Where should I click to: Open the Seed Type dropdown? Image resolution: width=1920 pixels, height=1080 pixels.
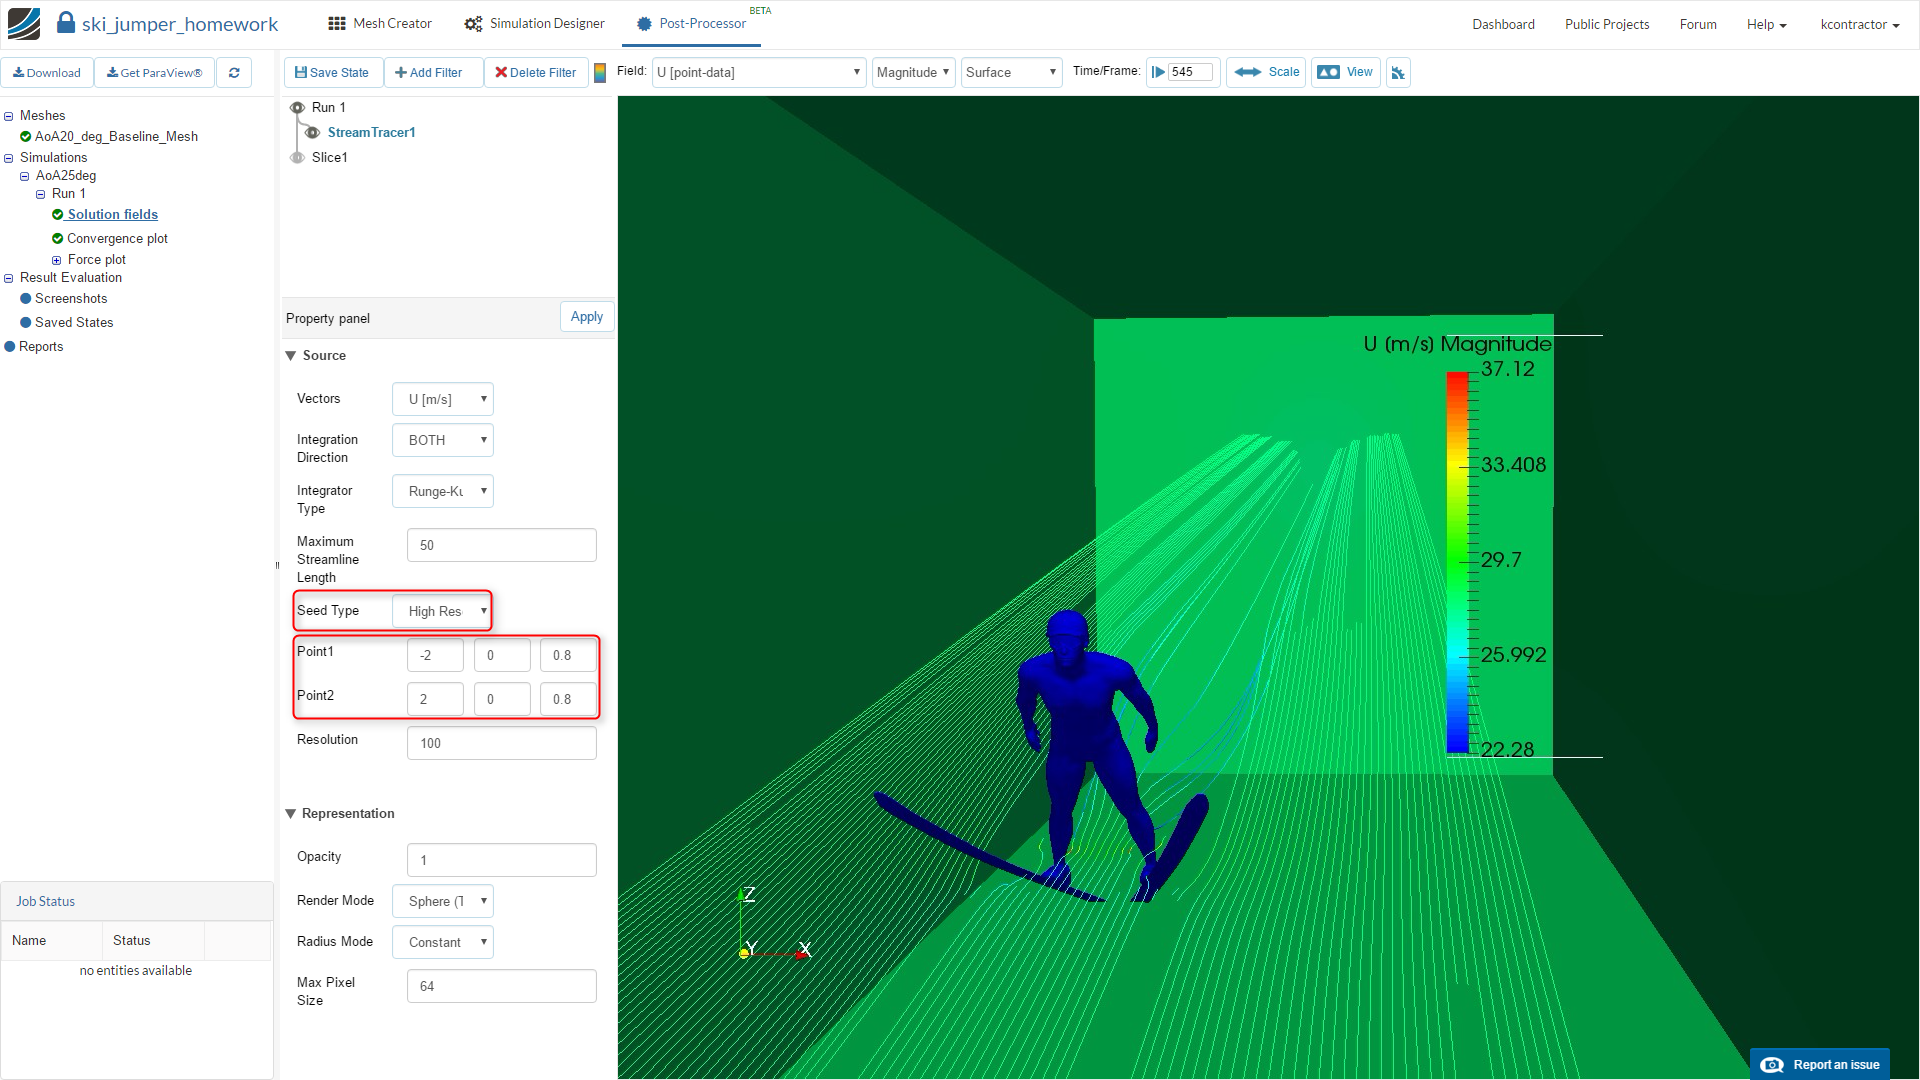click(x=443, y=611)
